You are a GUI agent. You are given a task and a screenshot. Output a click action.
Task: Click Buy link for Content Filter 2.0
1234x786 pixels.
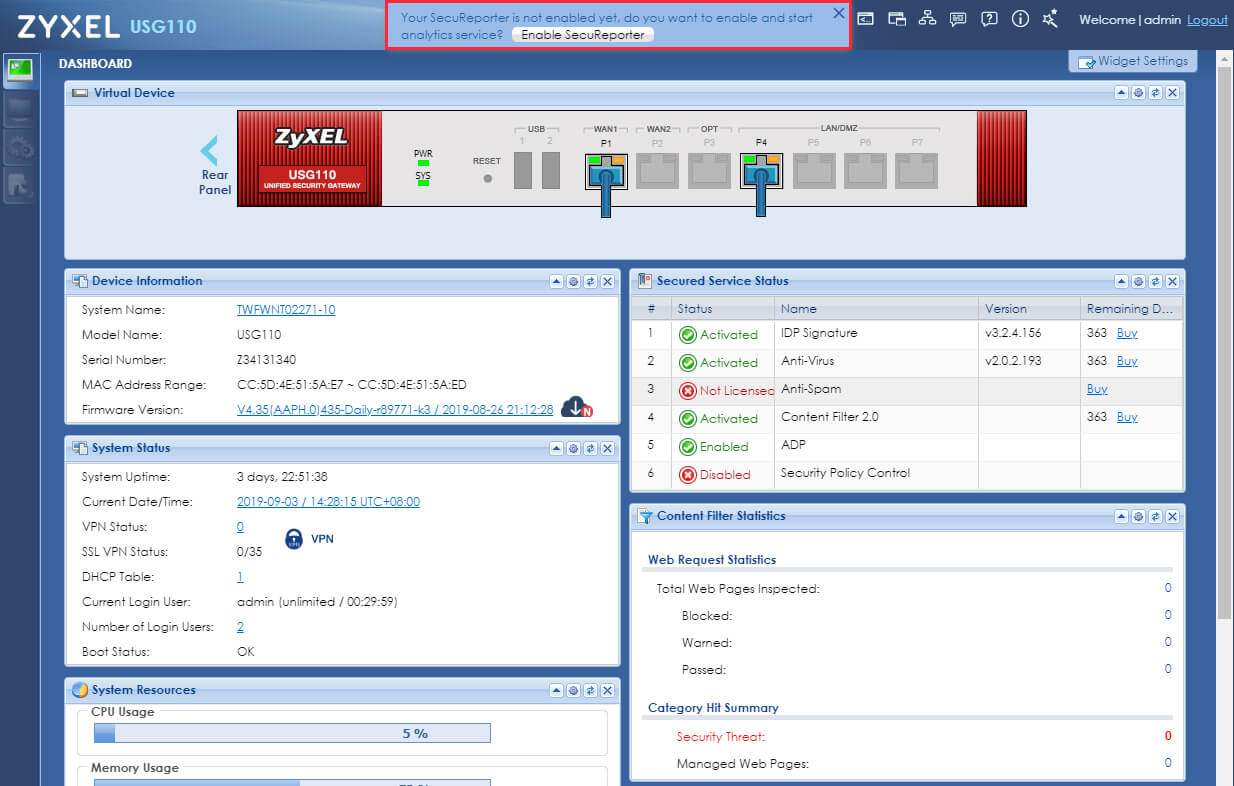coord(1127,417)
